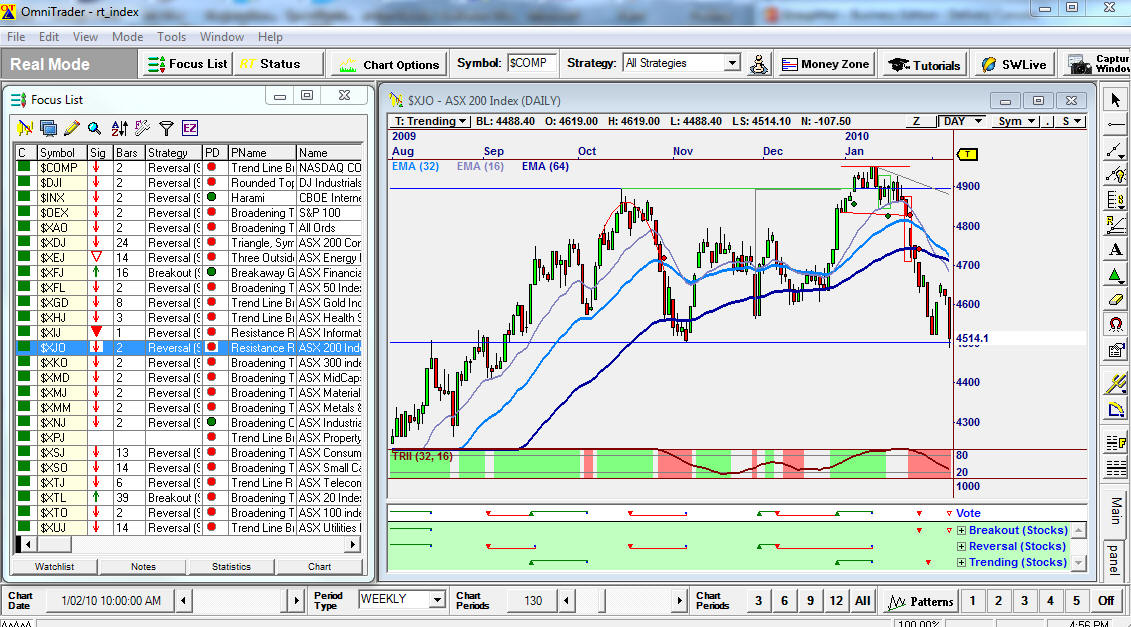The width and height of the screenshot is (1131, 627).
Task: Open the Tools menu
Action: click(171, 37)
